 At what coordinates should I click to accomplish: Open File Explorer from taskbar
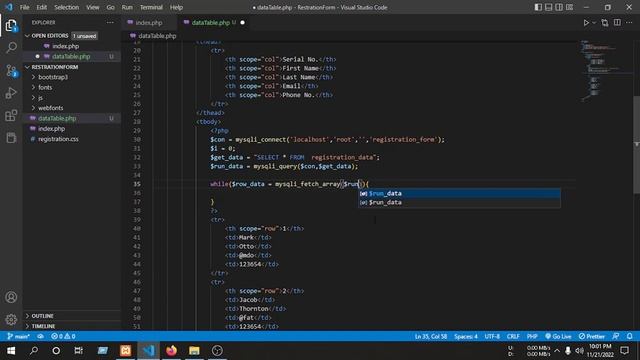(194, 351)
